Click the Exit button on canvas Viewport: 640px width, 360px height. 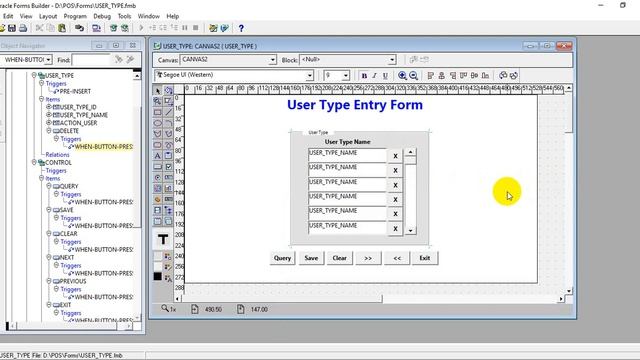coord(425,258)
